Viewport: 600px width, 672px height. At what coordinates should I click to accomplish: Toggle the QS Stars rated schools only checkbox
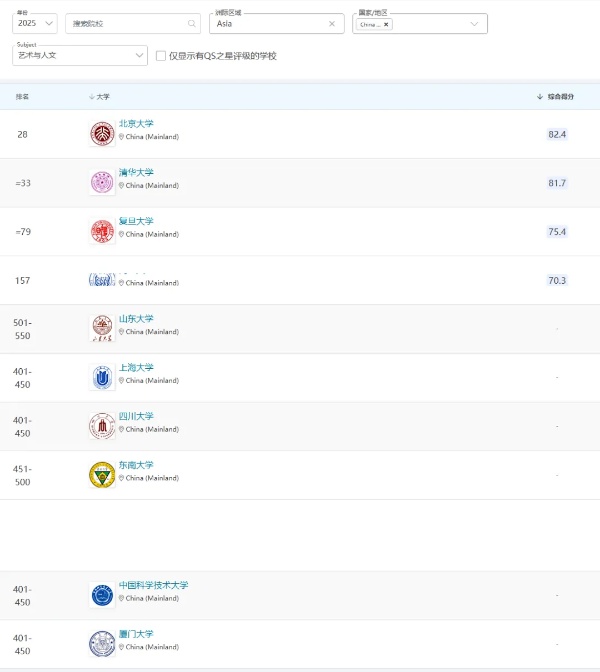pyautogui.click(x=160, y=56)
